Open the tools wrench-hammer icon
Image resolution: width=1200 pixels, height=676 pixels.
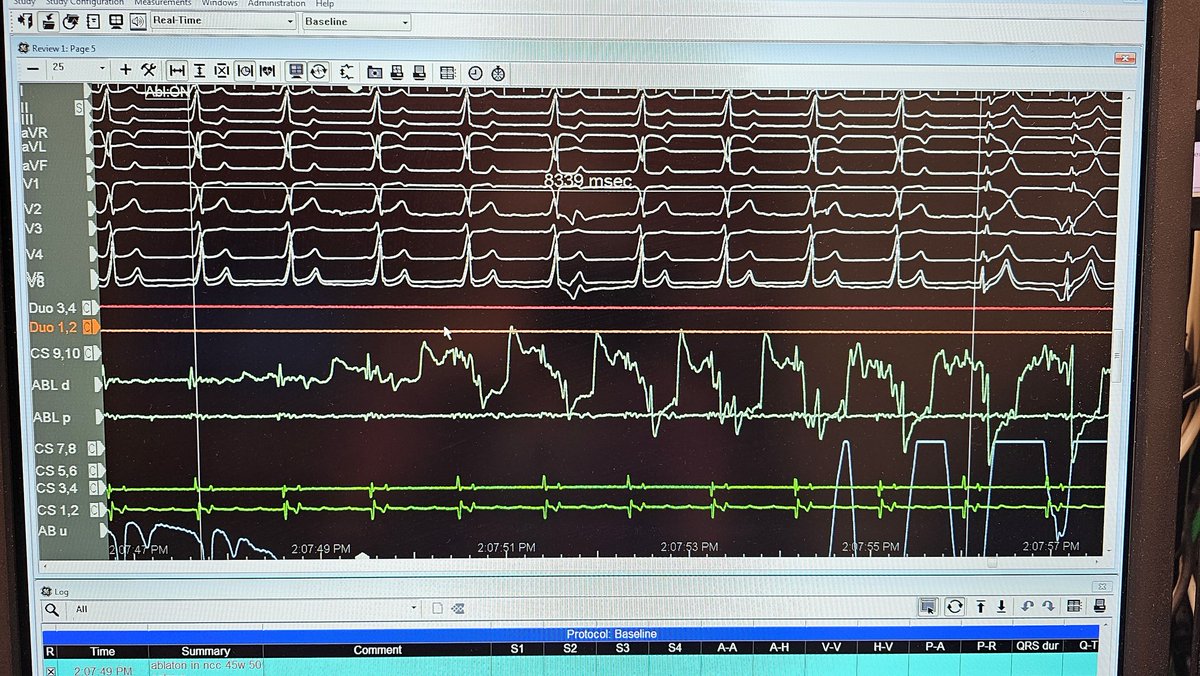click(x=148, y=70)
